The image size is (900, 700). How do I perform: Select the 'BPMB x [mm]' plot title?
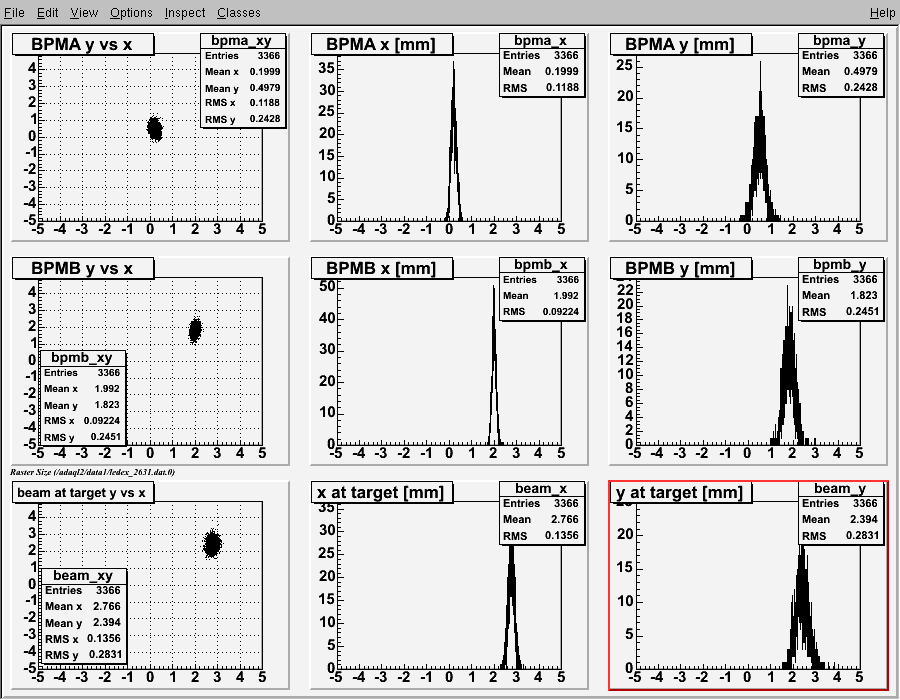coord(382,268)
